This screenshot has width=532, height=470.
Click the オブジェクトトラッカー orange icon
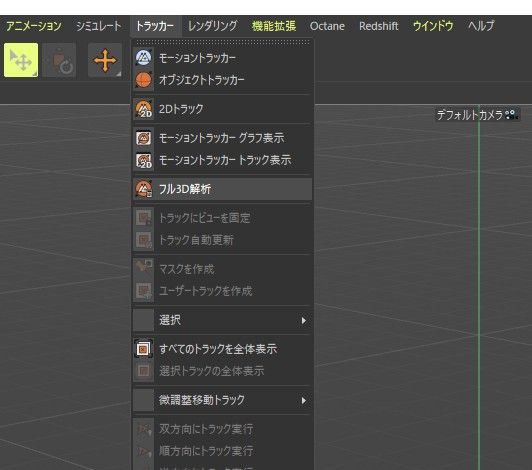pos(144,80)
